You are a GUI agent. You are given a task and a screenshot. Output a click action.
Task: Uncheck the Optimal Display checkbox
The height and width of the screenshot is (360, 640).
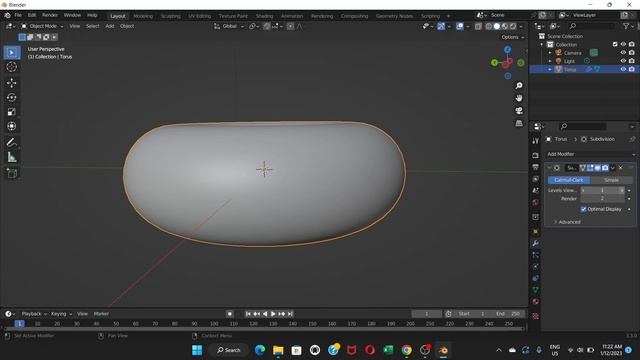583,209
